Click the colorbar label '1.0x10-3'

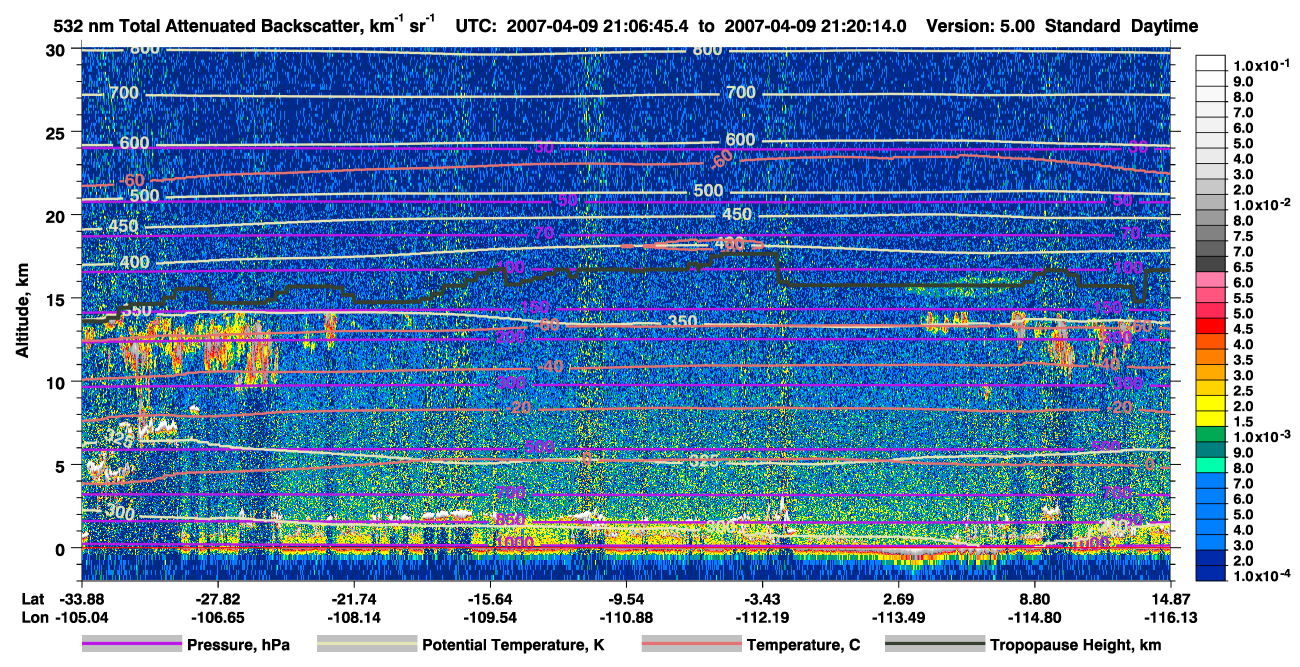click(x=1264, y=437)
